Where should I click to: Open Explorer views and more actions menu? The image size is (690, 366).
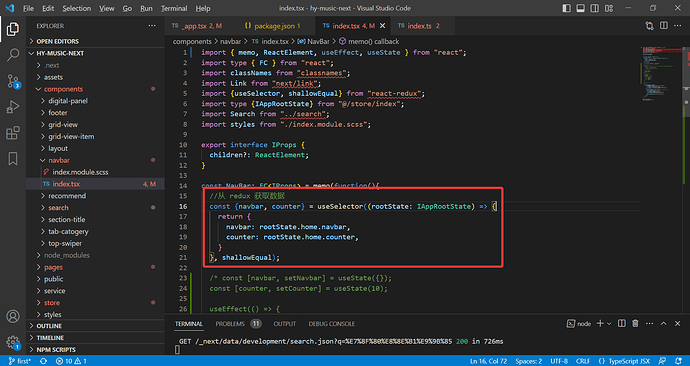152,26
